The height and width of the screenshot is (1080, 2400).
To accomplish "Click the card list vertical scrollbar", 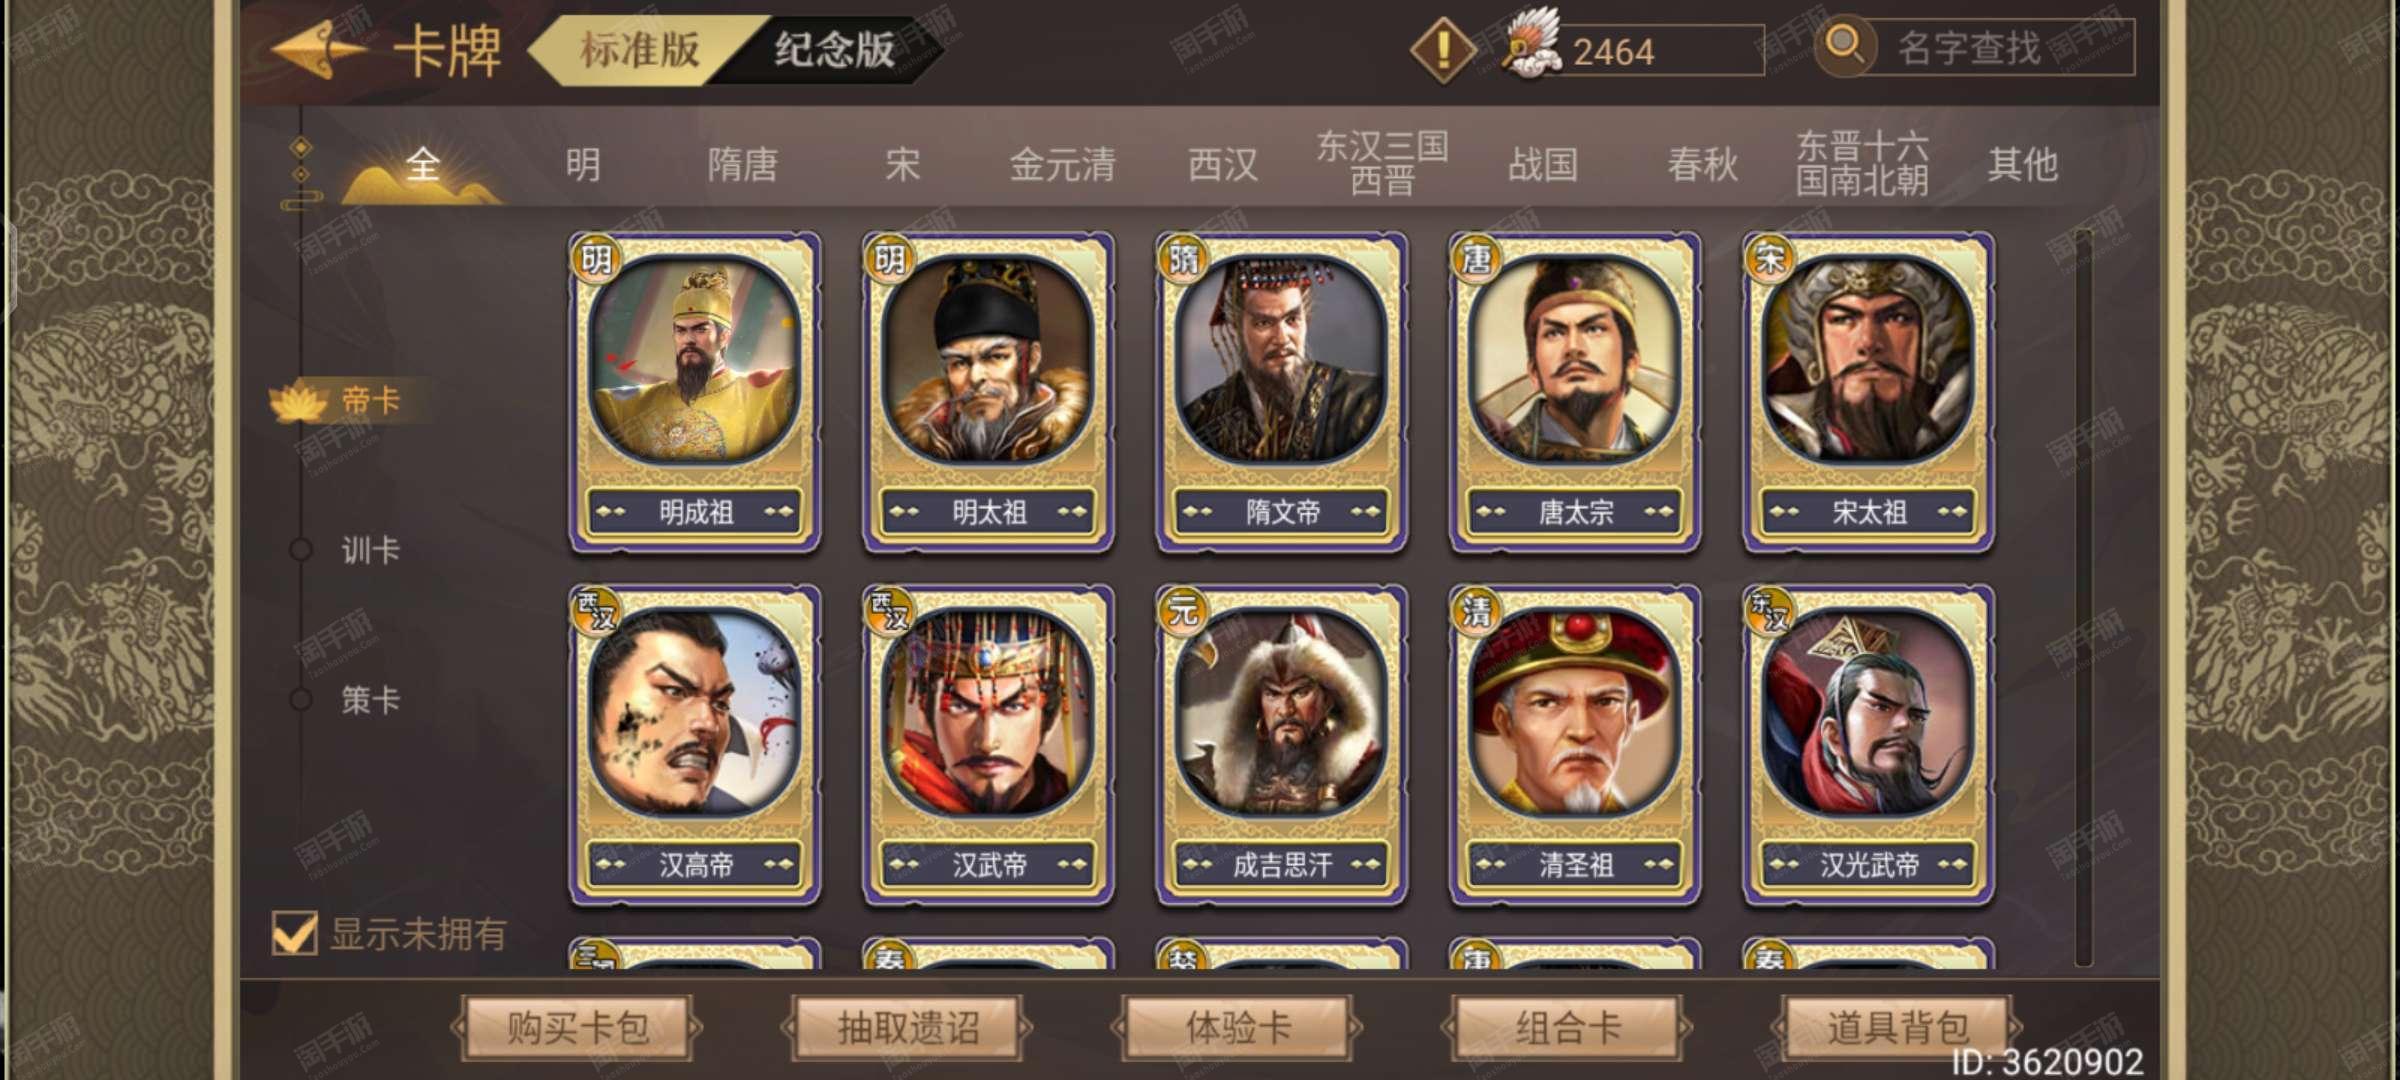I will 2083,598.
